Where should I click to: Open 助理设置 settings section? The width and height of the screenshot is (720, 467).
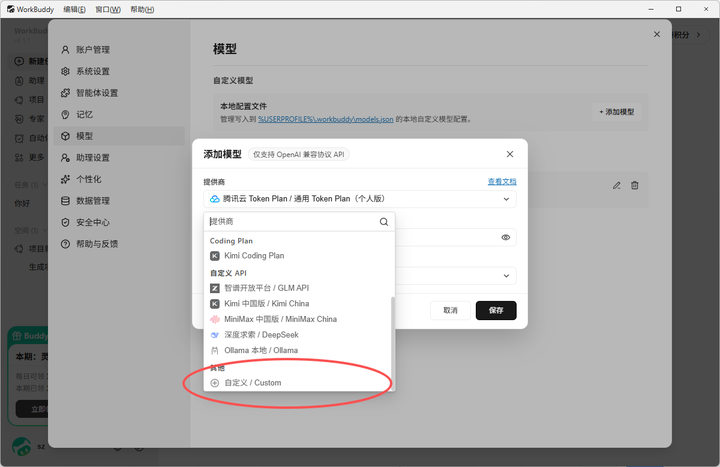coord(119,158)
